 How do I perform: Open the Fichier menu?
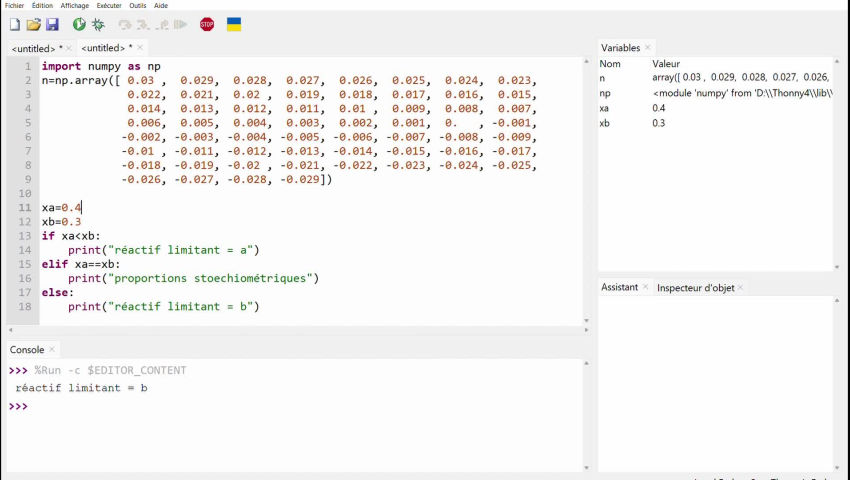[14, 5]
